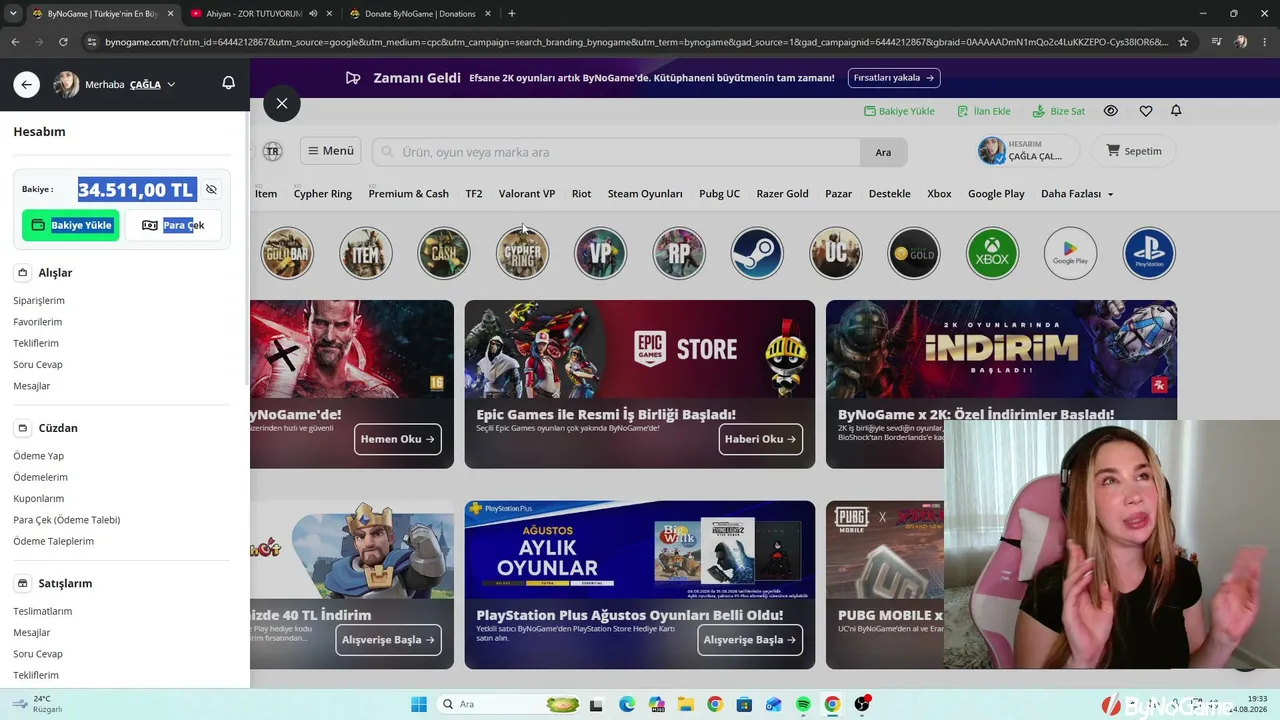Image resolution: width=1280 pixels, height=720 pixels.
Task: Close the sidebar with the X button
Action: pyautogui.click(x=282, y=104)
